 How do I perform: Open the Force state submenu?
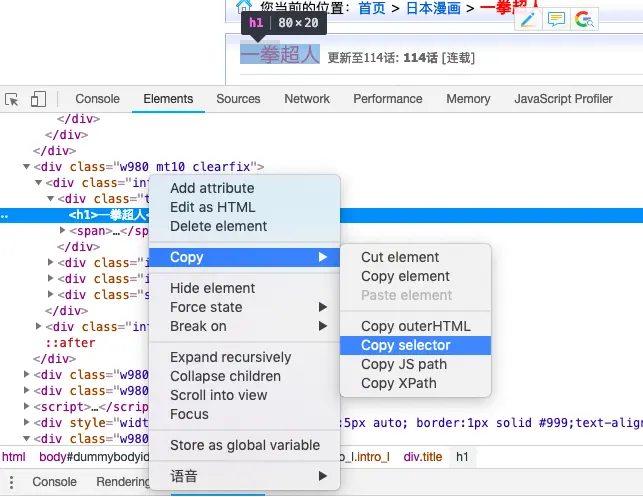click(x=245, y=307)
